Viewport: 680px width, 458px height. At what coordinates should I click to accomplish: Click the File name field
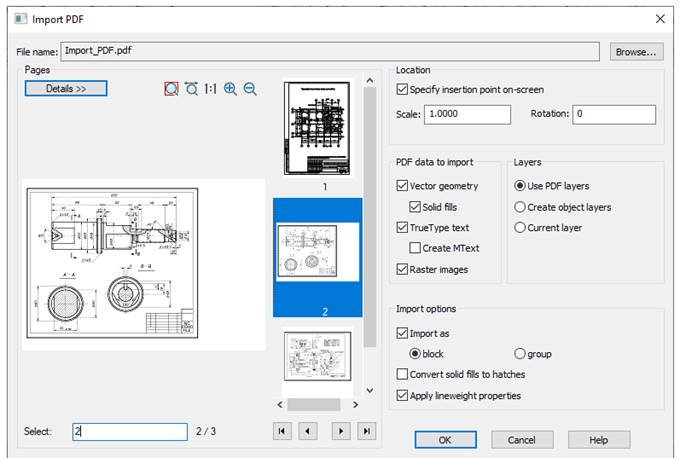point(330,52)
